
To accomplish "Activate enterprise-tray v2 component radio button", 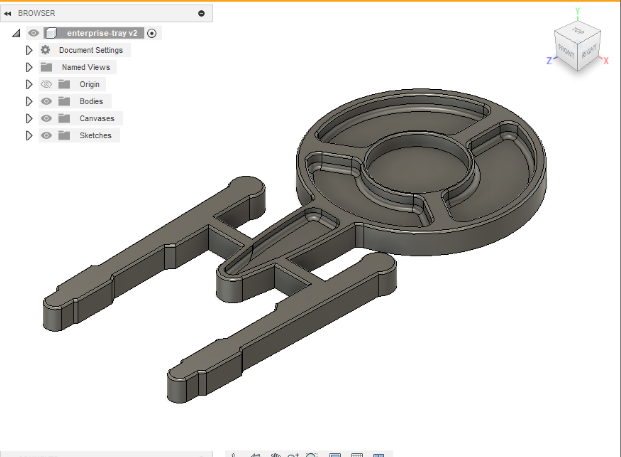I will tap(151, 33).
